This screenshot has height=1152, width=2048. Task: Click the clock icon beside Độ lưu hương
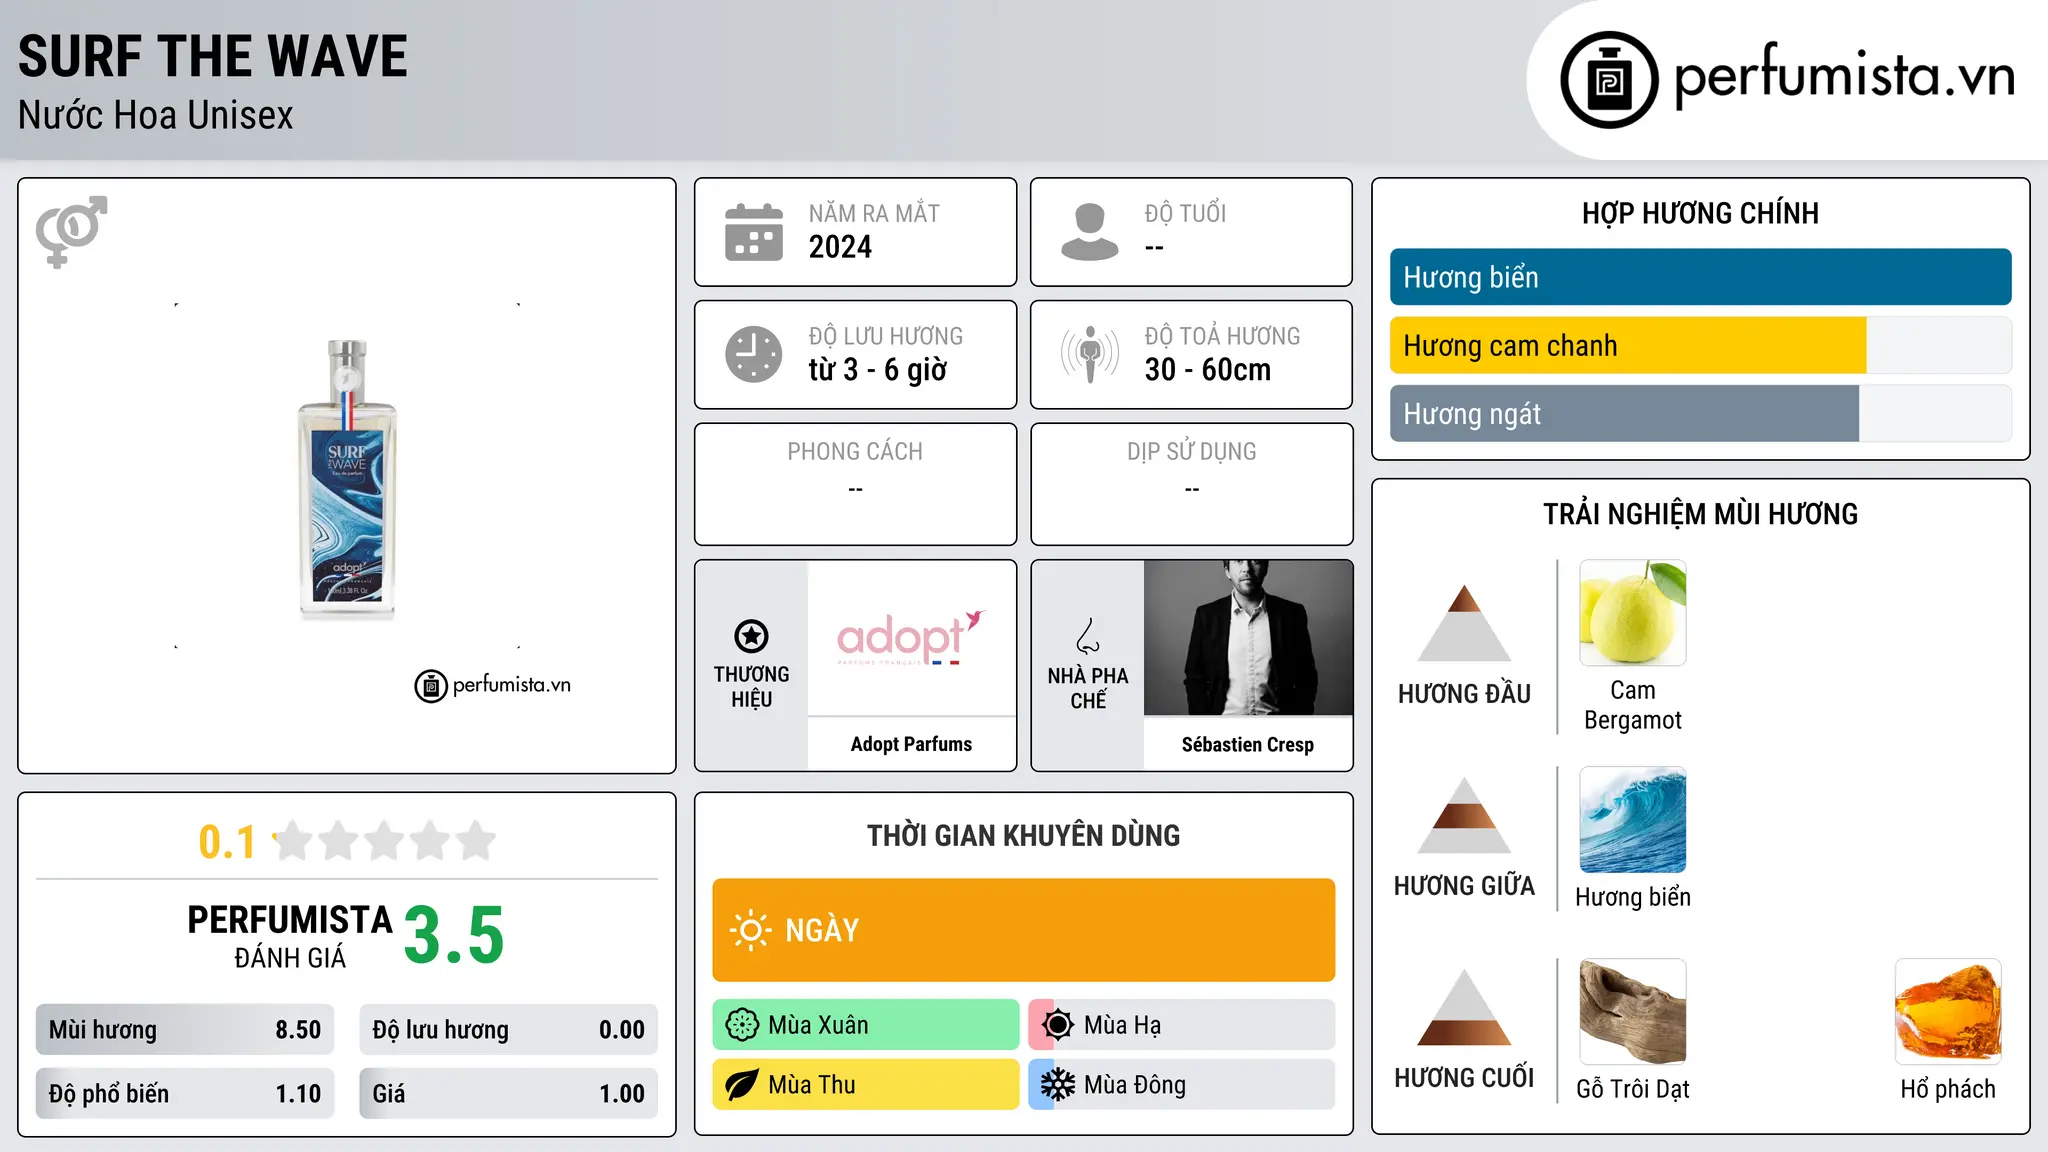[x=754, y=354]
